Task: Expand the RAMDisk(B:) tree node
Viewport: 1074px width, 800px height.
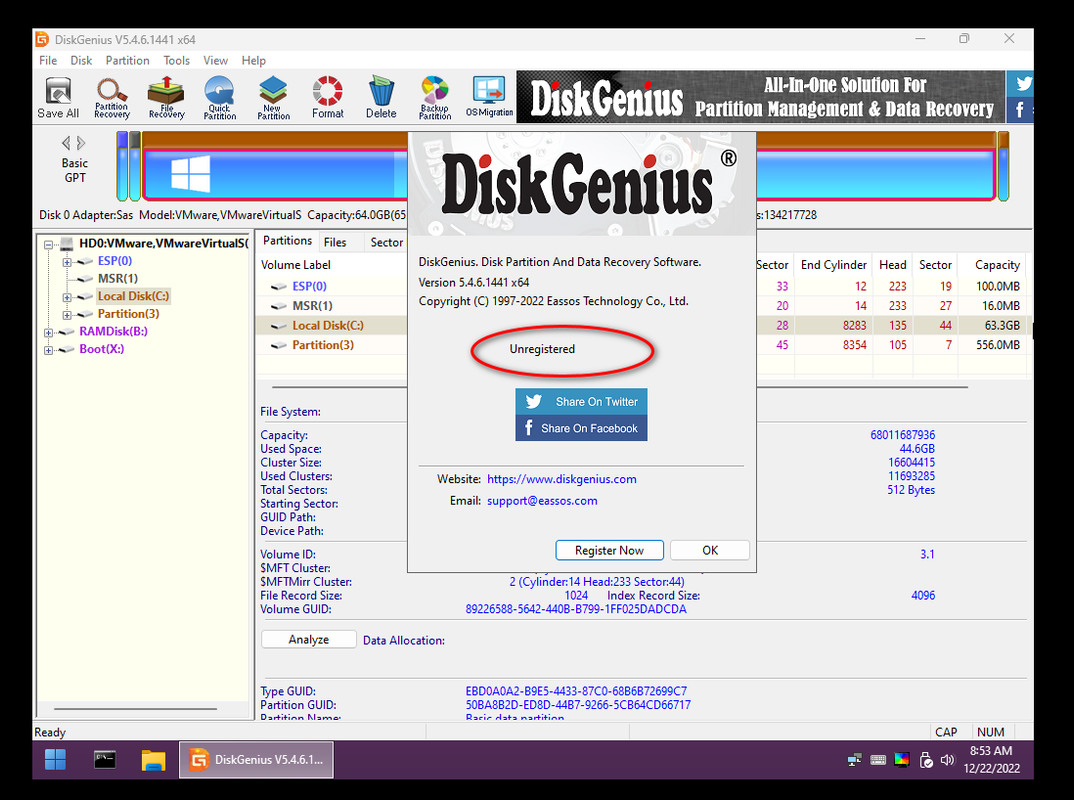Action: tap(48, 332)
